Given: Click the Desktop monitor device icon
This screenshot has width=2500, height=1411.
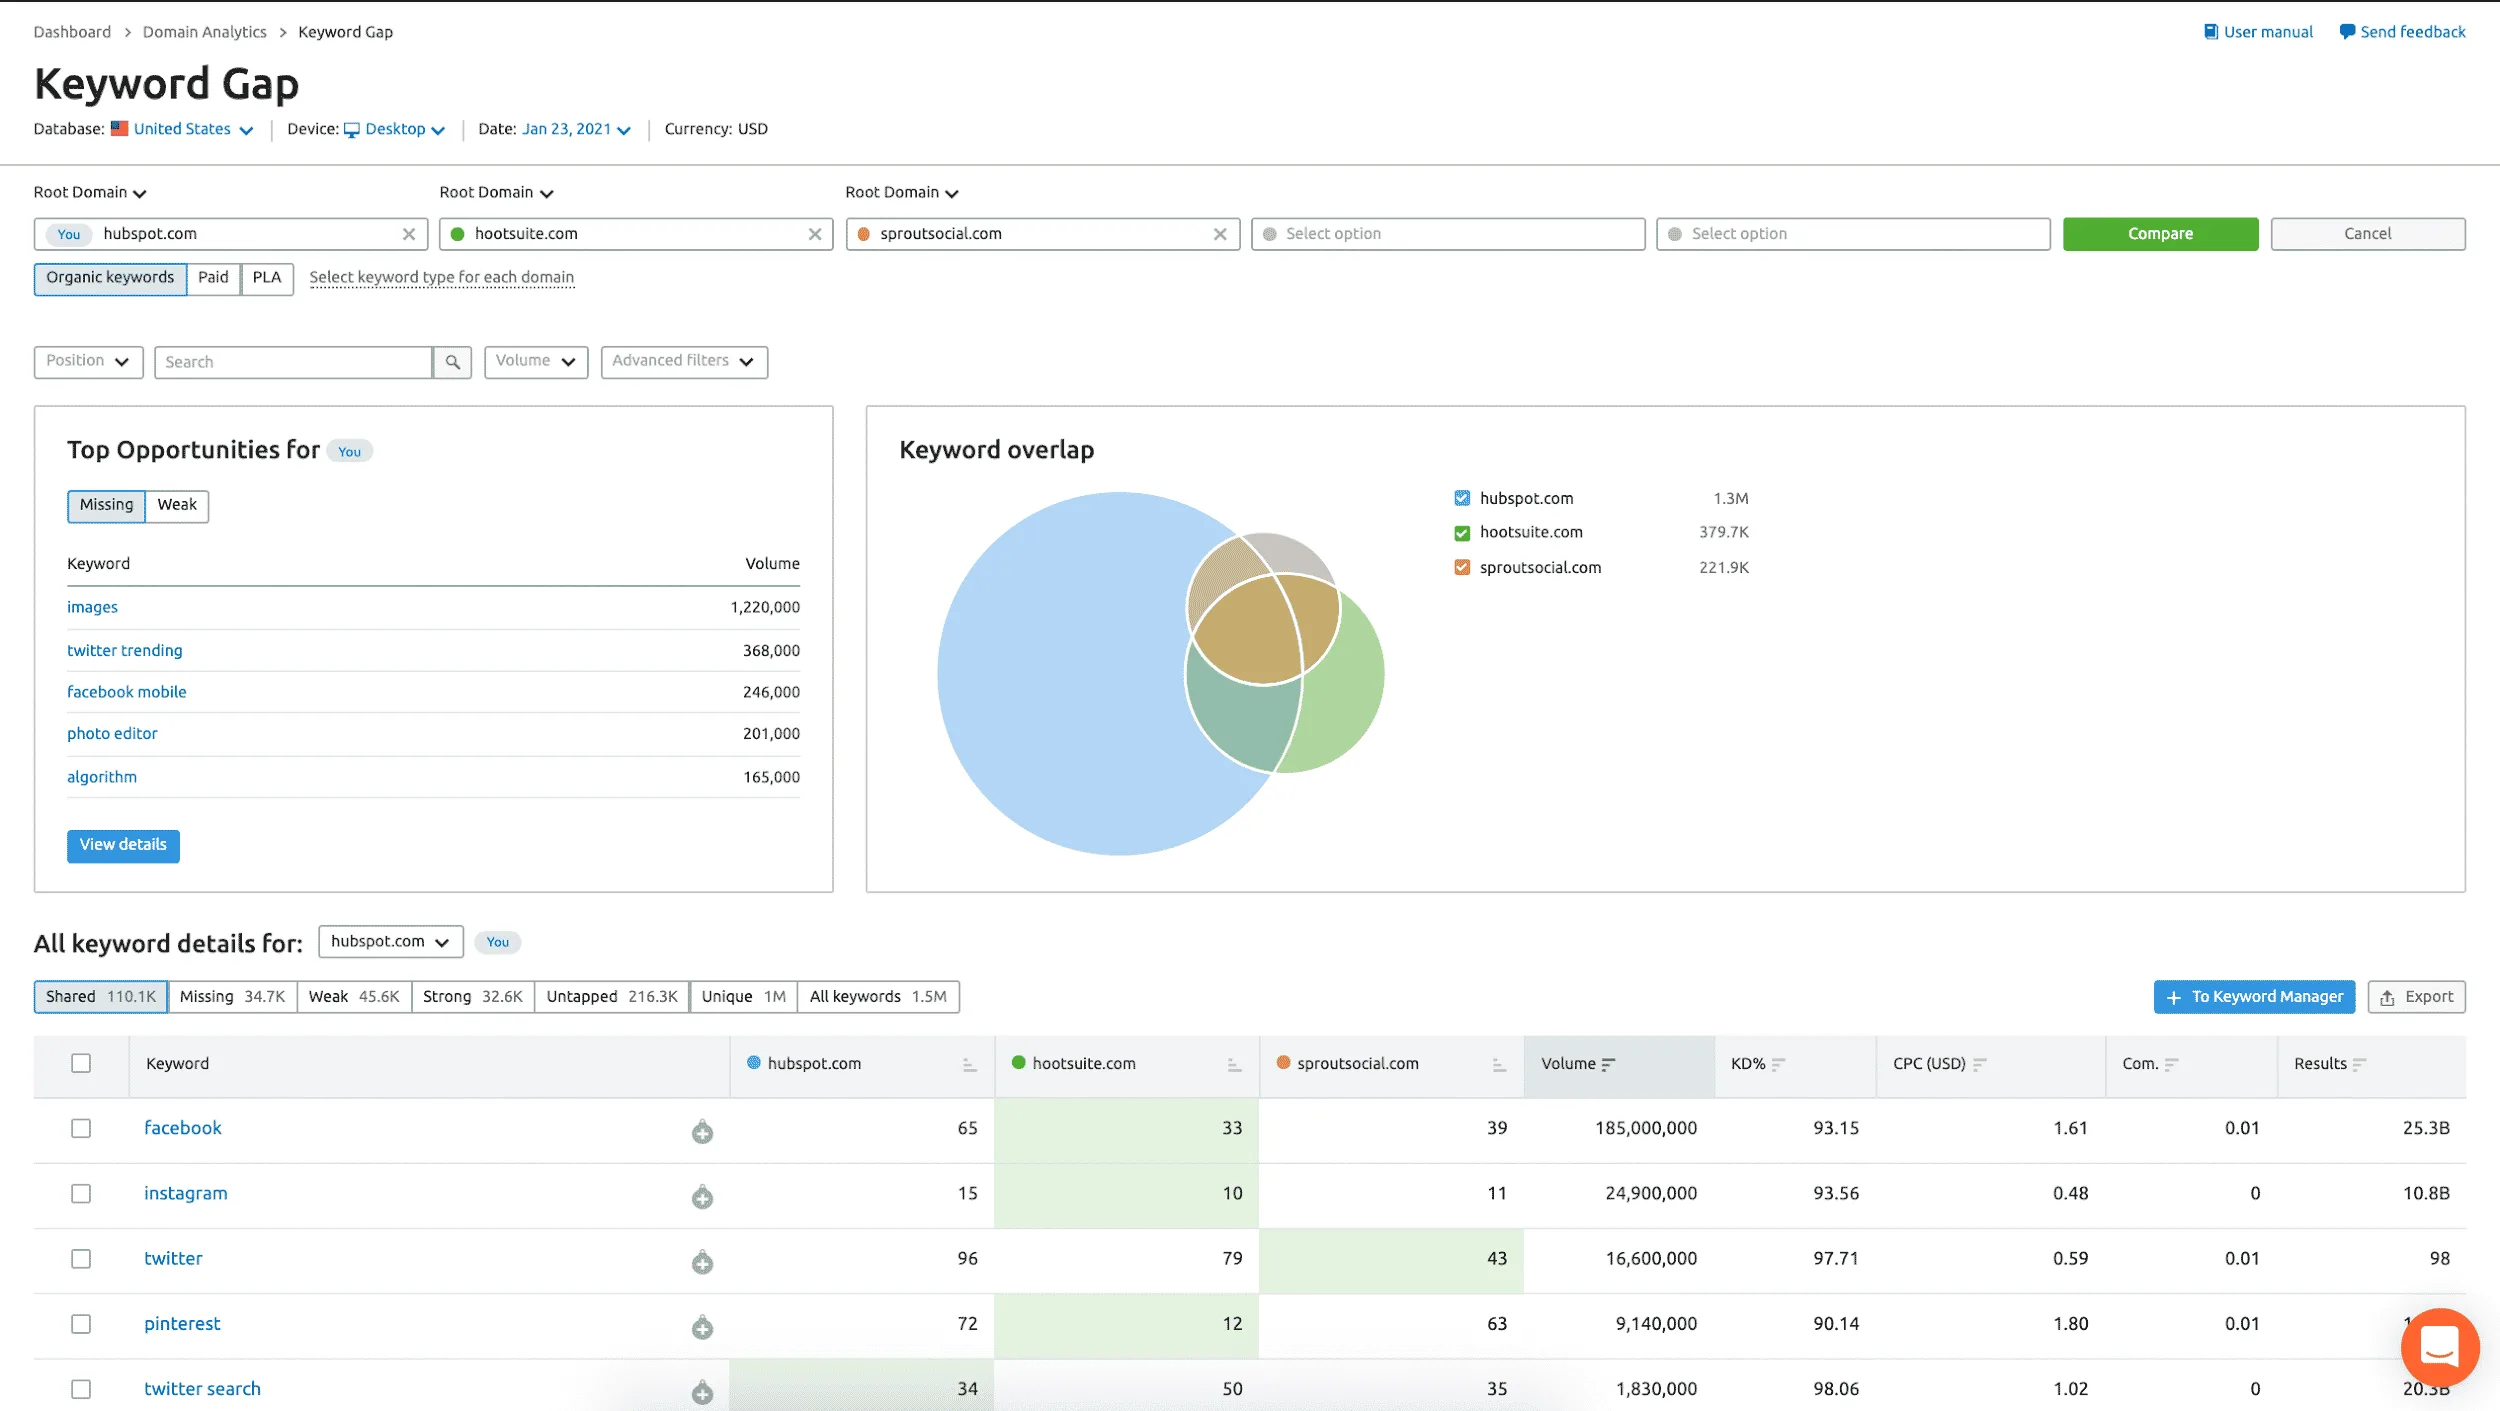Looking at the screenshot, I should 351,130.
